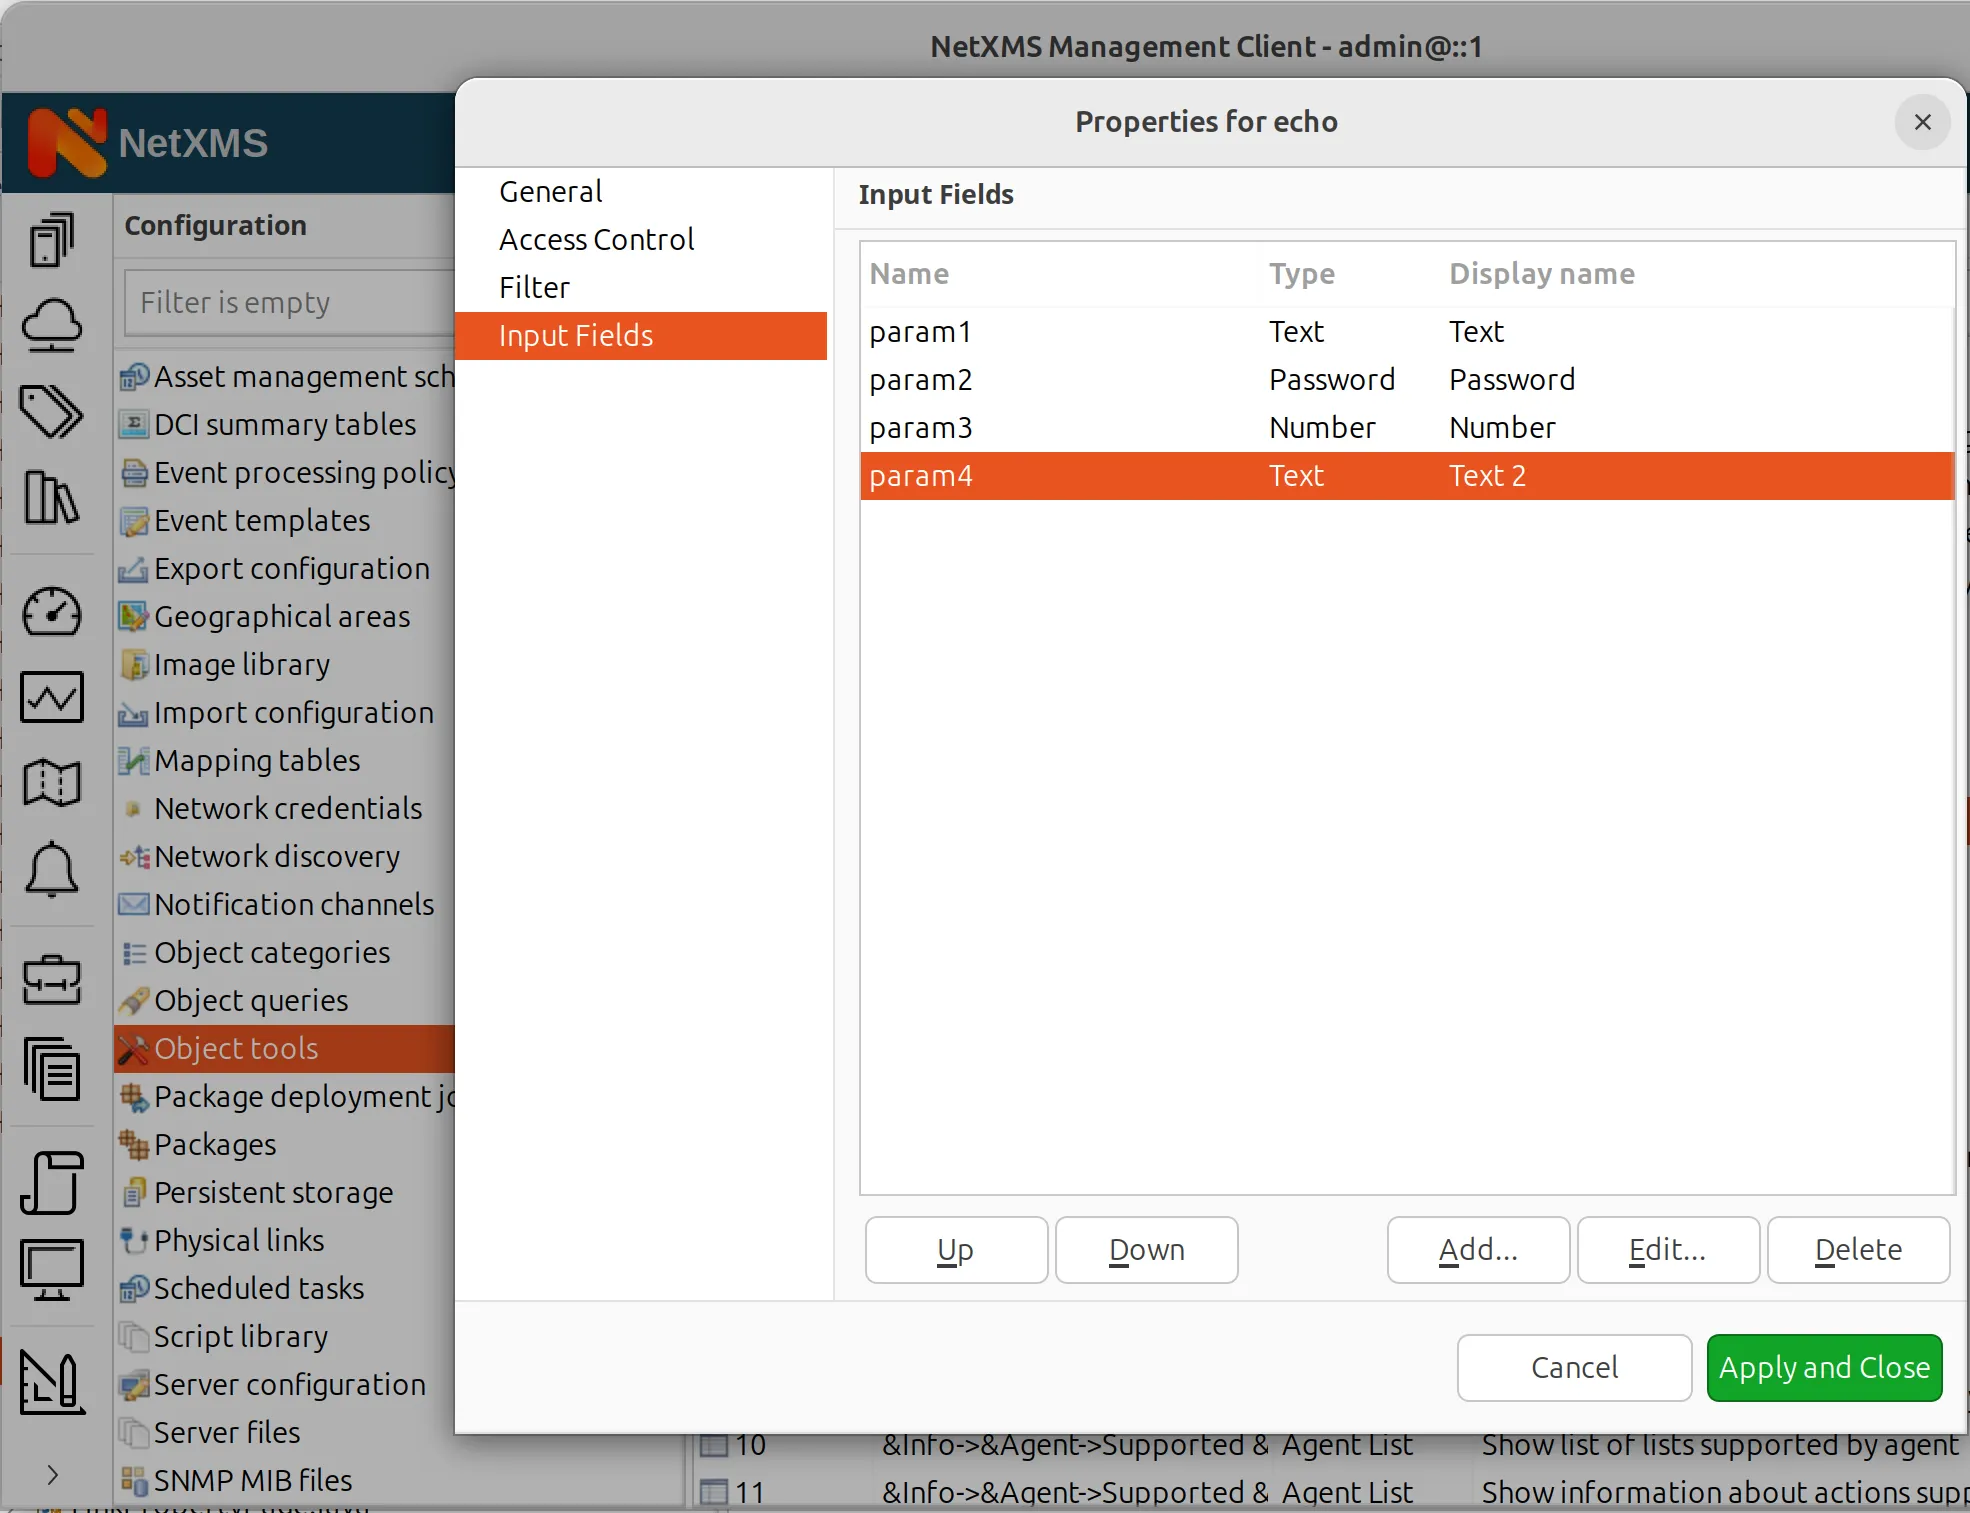Viewport: 1970px width, 1513px height.
Task: Click Apply and Close
Action: tap(1824, 1367)
